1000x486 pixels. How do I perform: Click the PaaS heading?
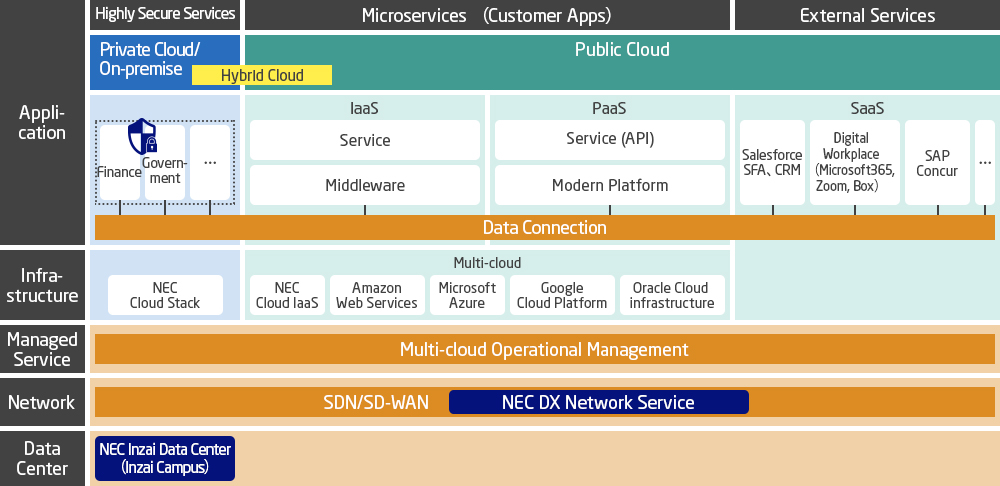(609, 108)
